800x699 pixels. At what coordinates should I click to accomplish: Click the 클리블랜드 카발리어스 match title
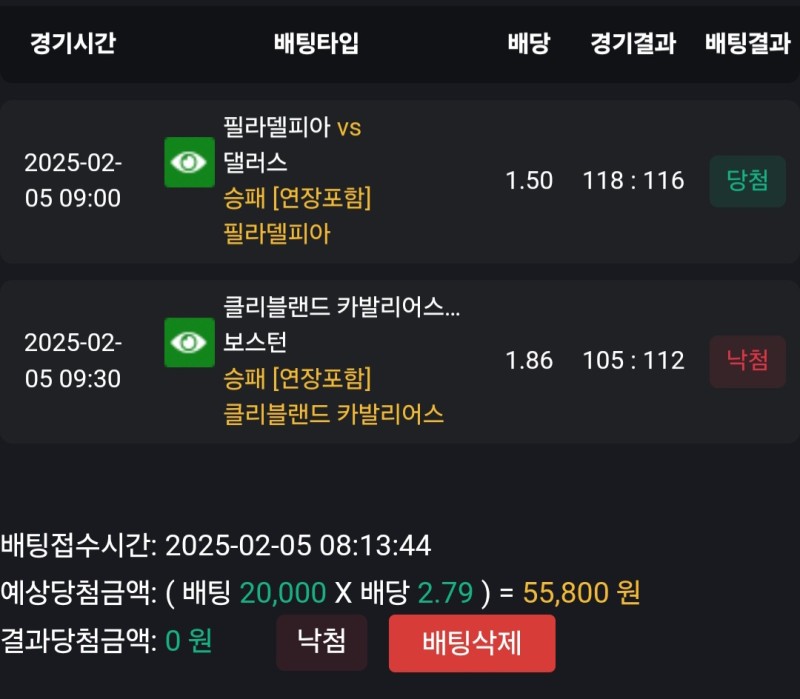(x=341, y=307)
